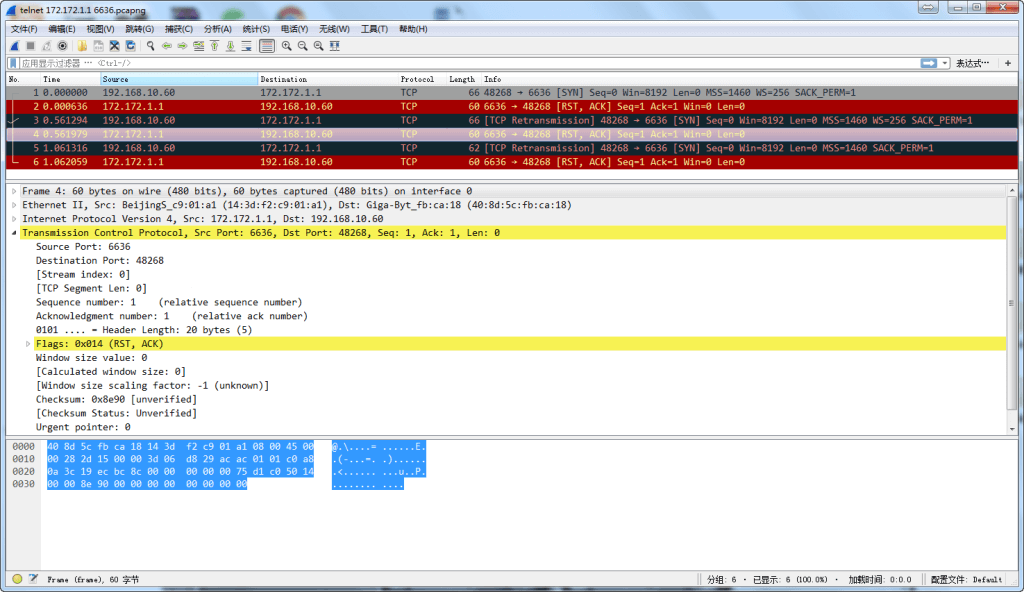Select Destination Port: 48268 field

click(x=100, y=261)
